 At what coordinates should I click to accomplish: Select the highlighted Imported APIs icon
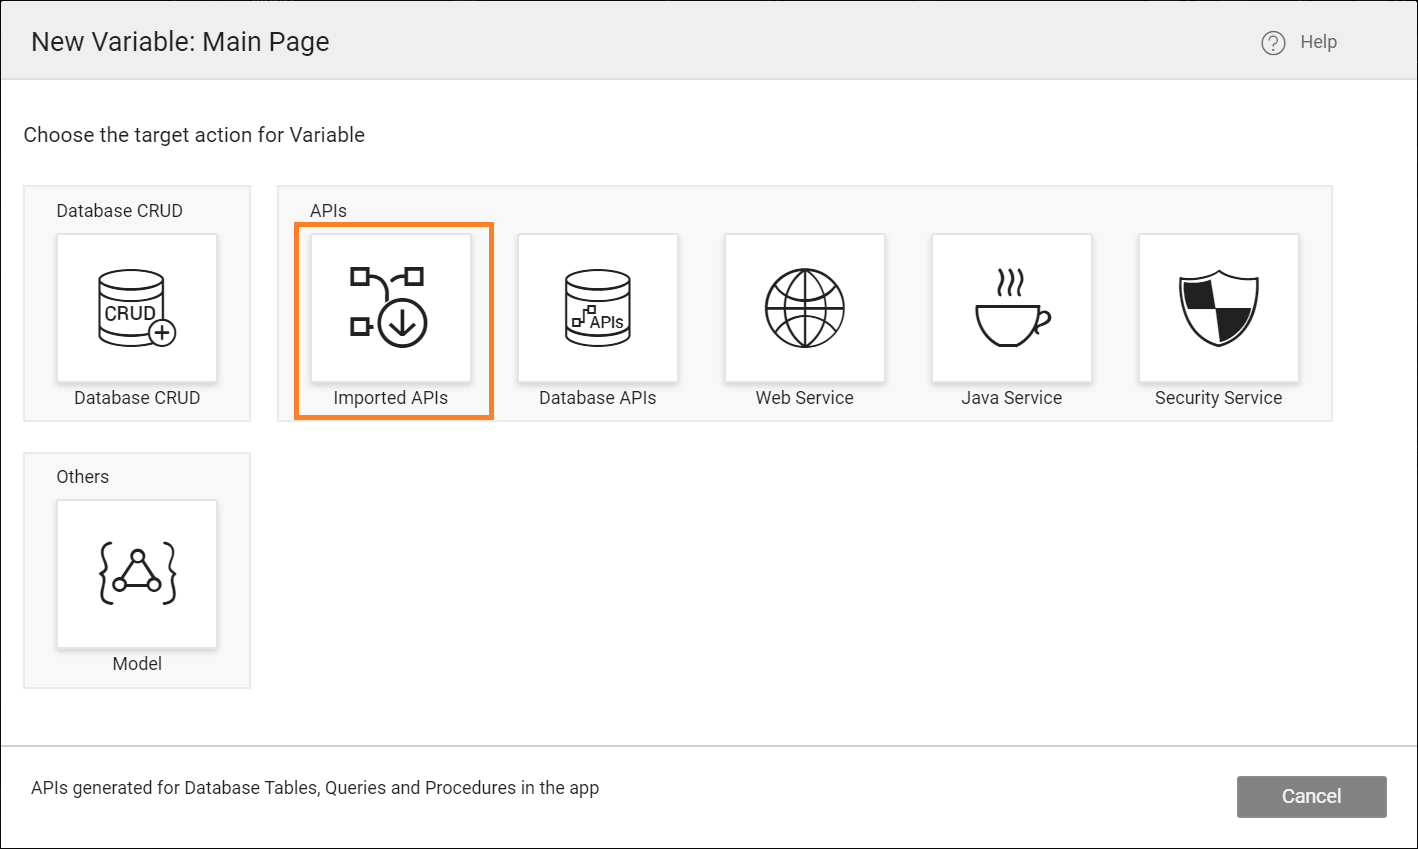[x=391, y=308]
